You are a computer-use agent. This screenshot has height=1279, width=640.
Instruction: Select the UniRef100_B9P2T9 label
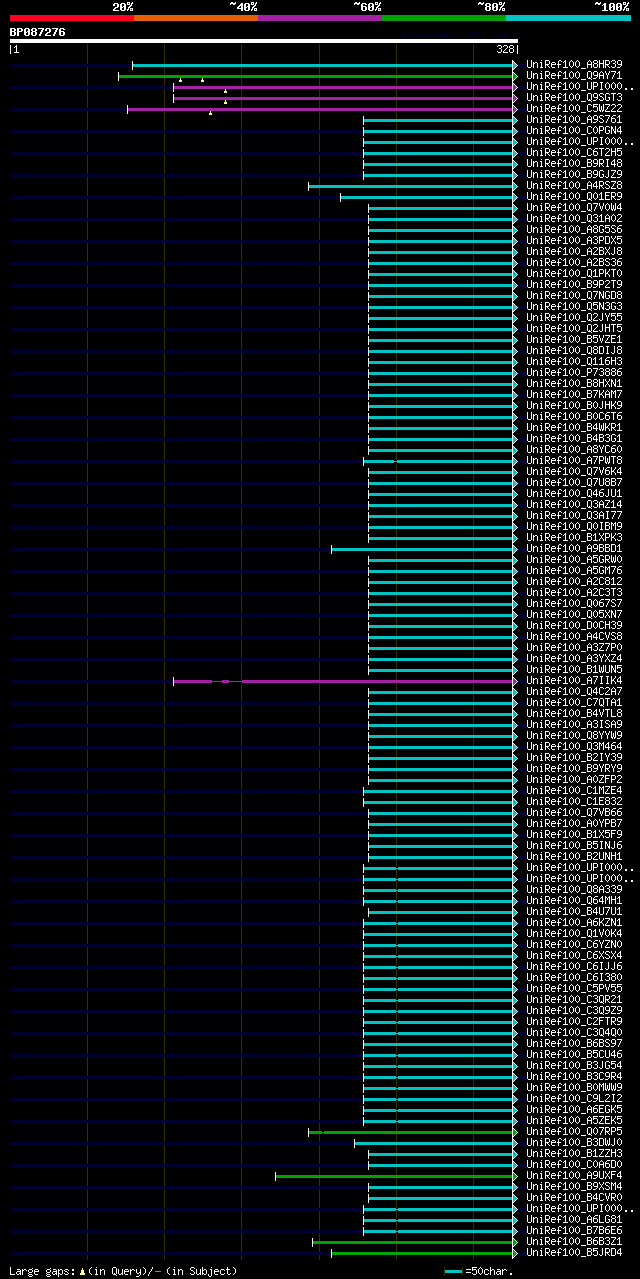pos(574,284)
